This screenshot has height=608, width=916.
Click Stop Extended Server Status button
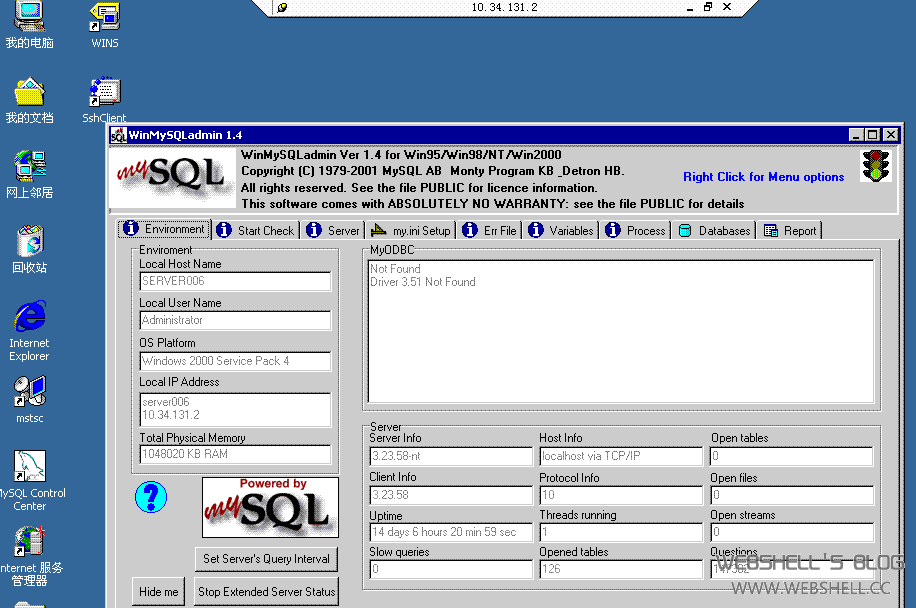[266, 592]
